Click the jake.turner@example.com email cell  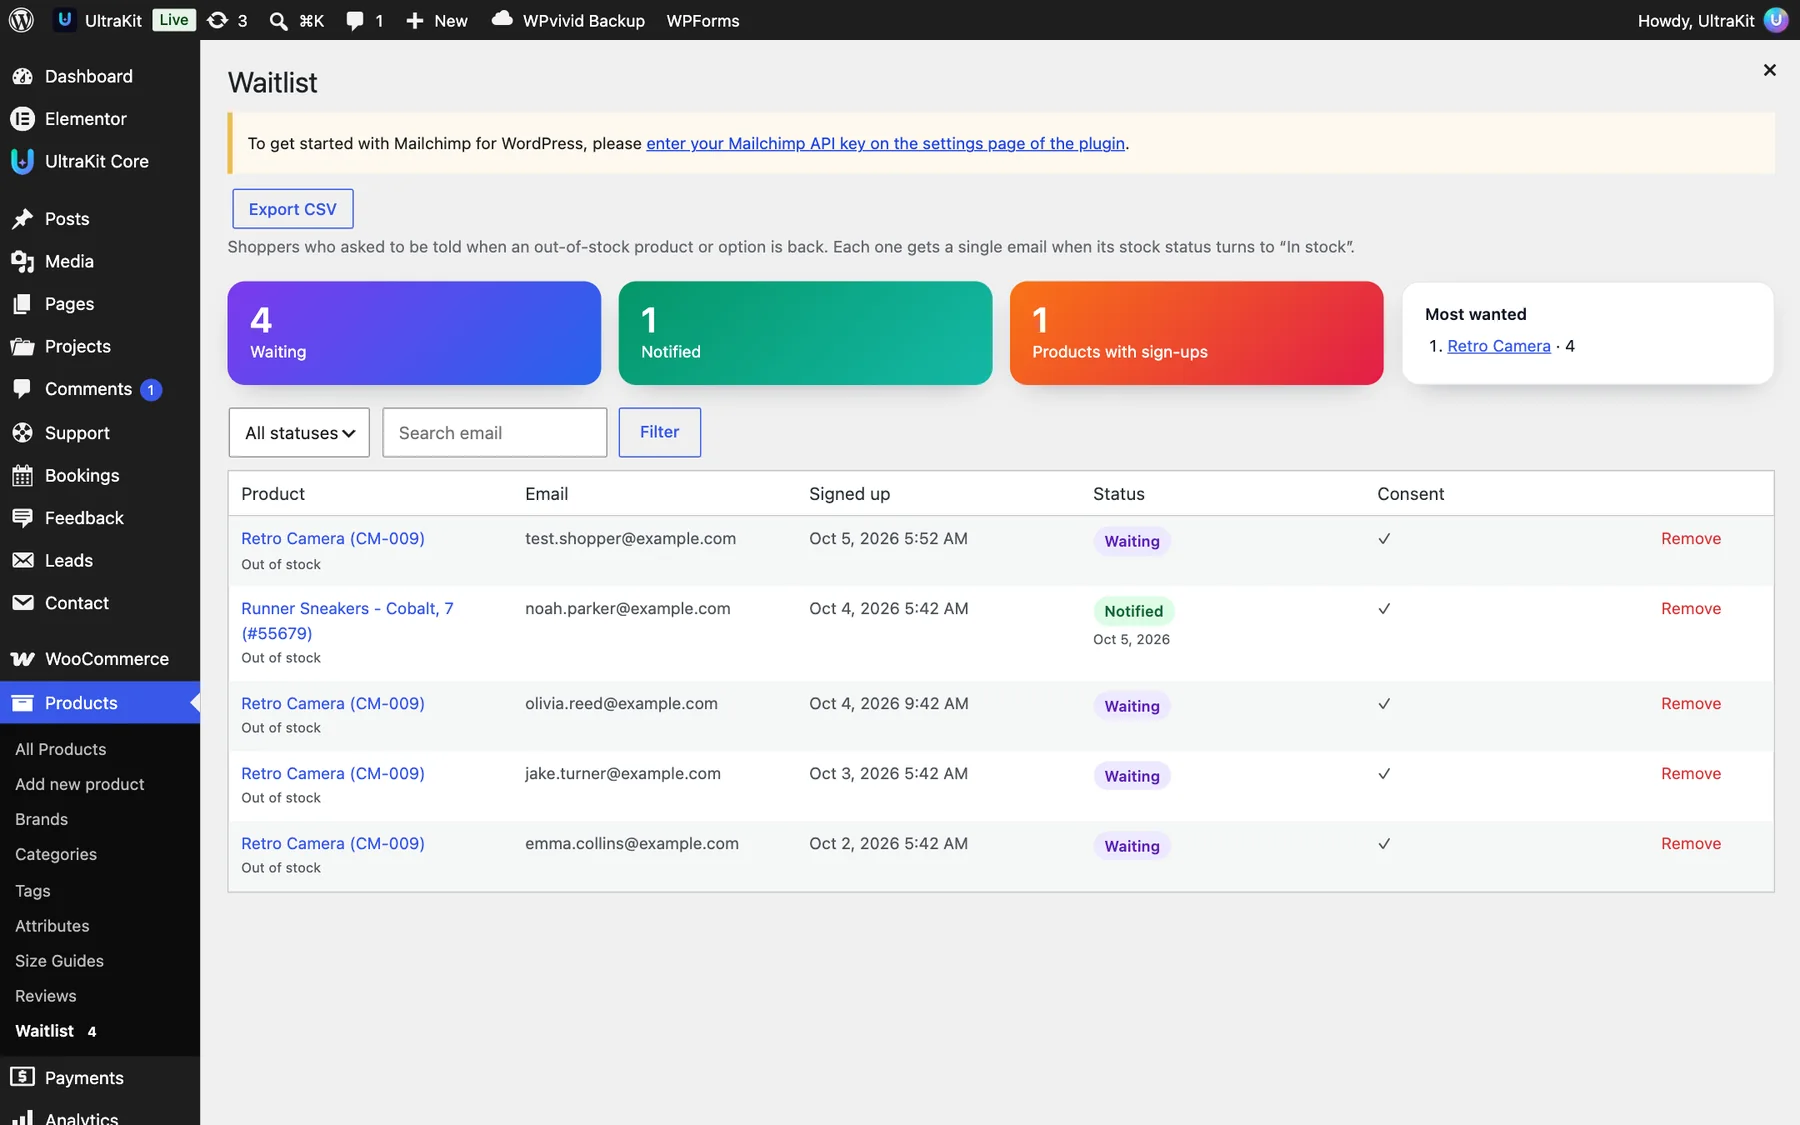point(623,773)
